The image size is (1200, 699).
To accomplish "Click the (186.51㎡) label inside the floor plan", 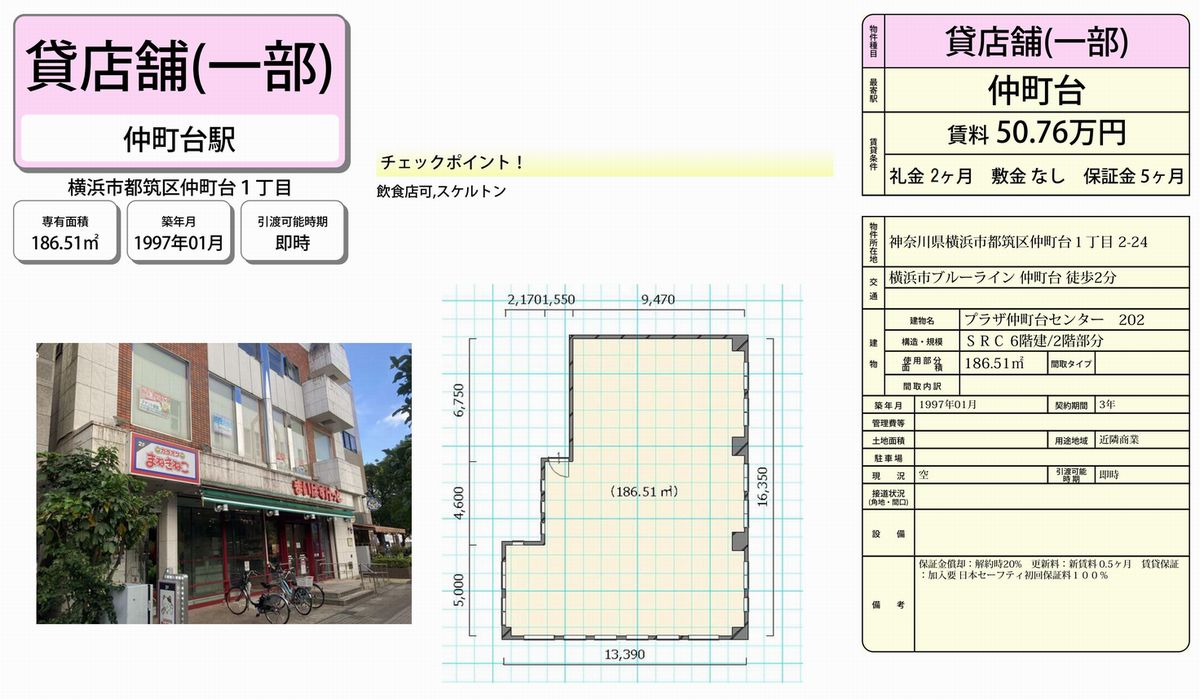I will point(644,492).
